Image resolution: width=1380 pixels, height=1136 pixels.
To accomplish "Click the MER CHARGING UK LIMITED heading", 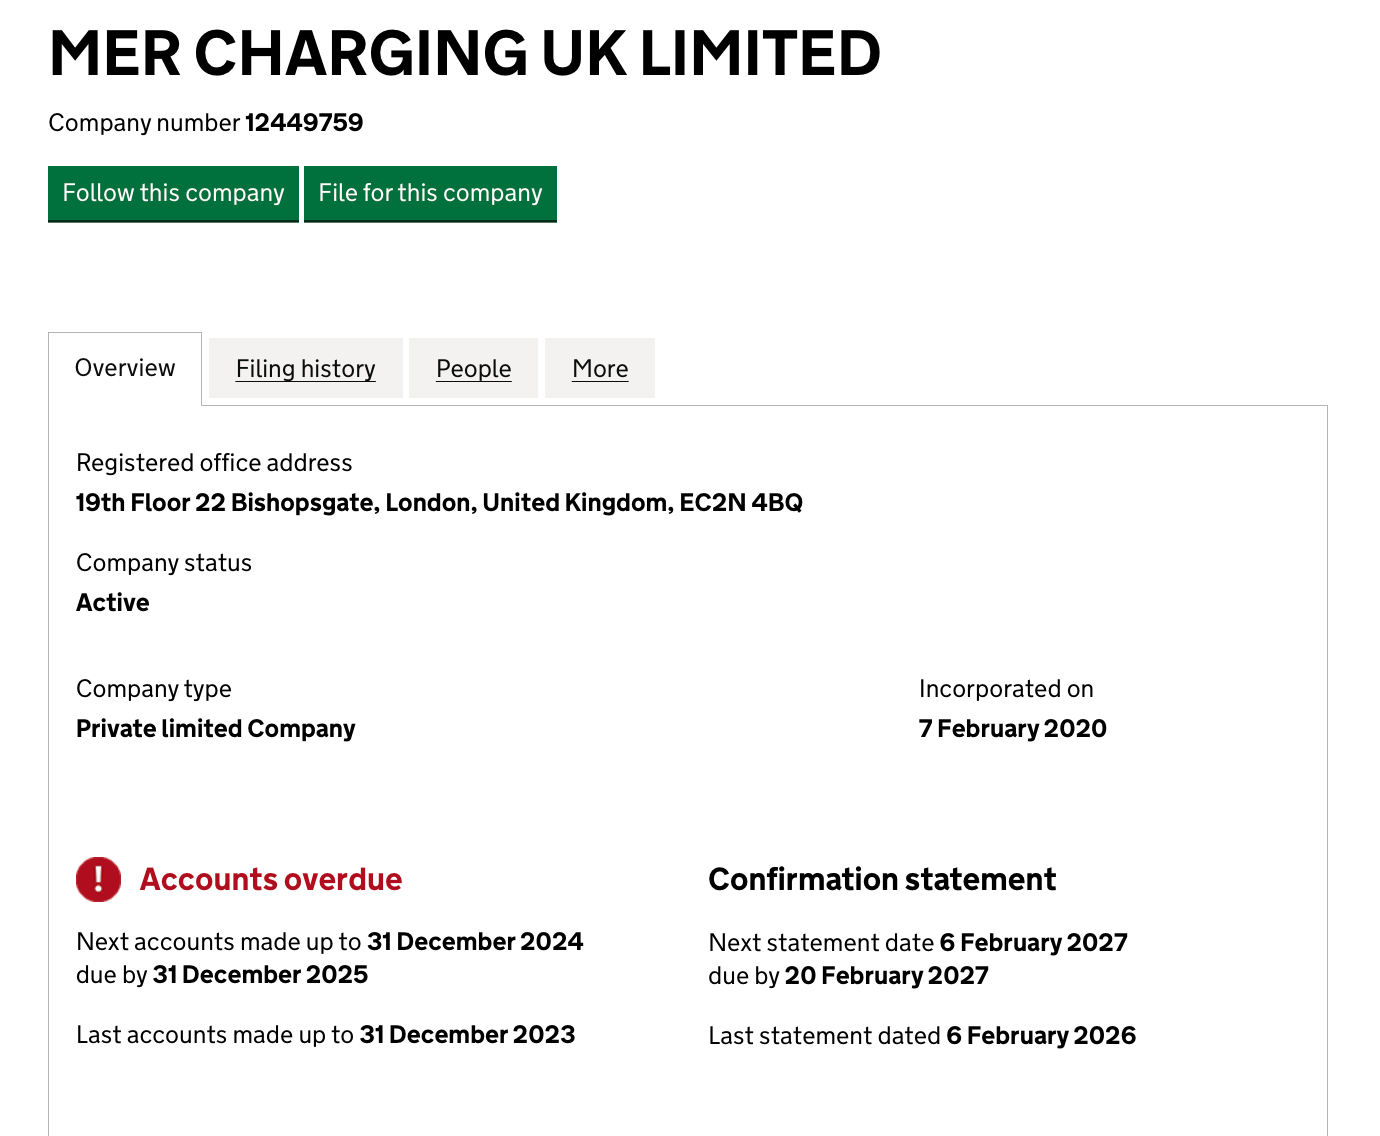I will click(x=464, y=53).
